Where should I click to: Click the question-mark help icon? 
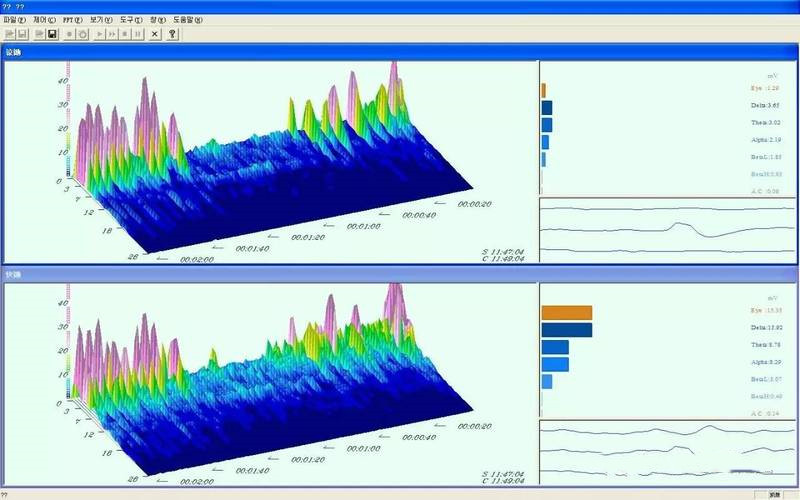[x=172, y=34]
